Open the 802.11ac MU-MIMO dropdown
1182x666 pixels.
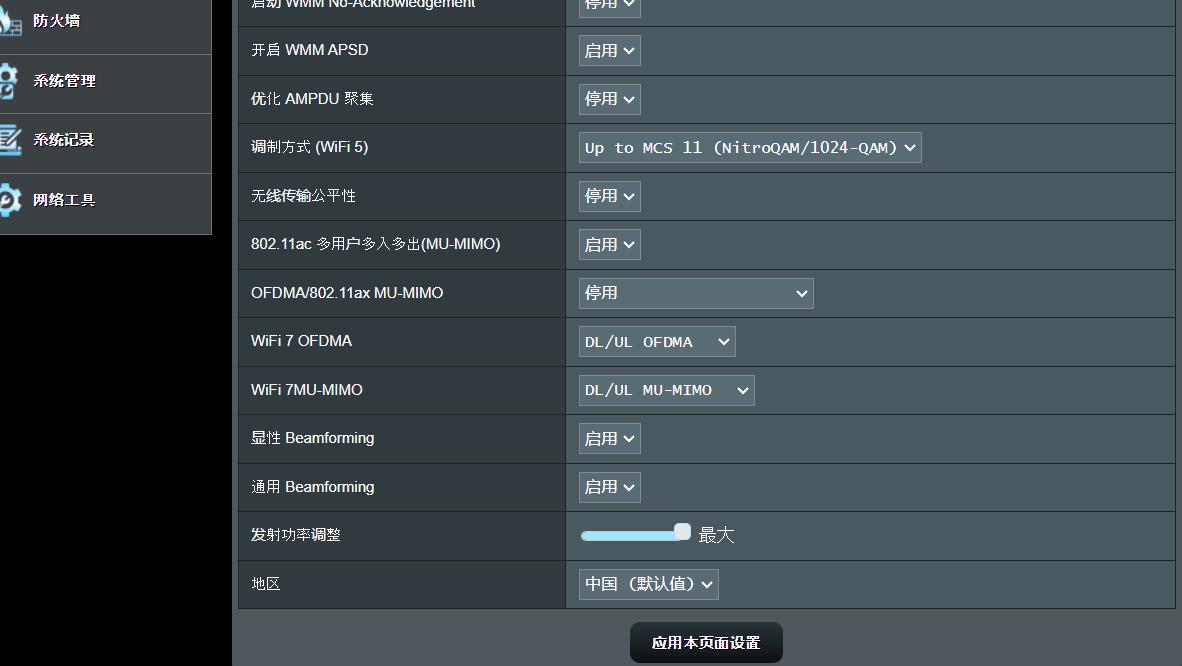[x=608, y=244]
